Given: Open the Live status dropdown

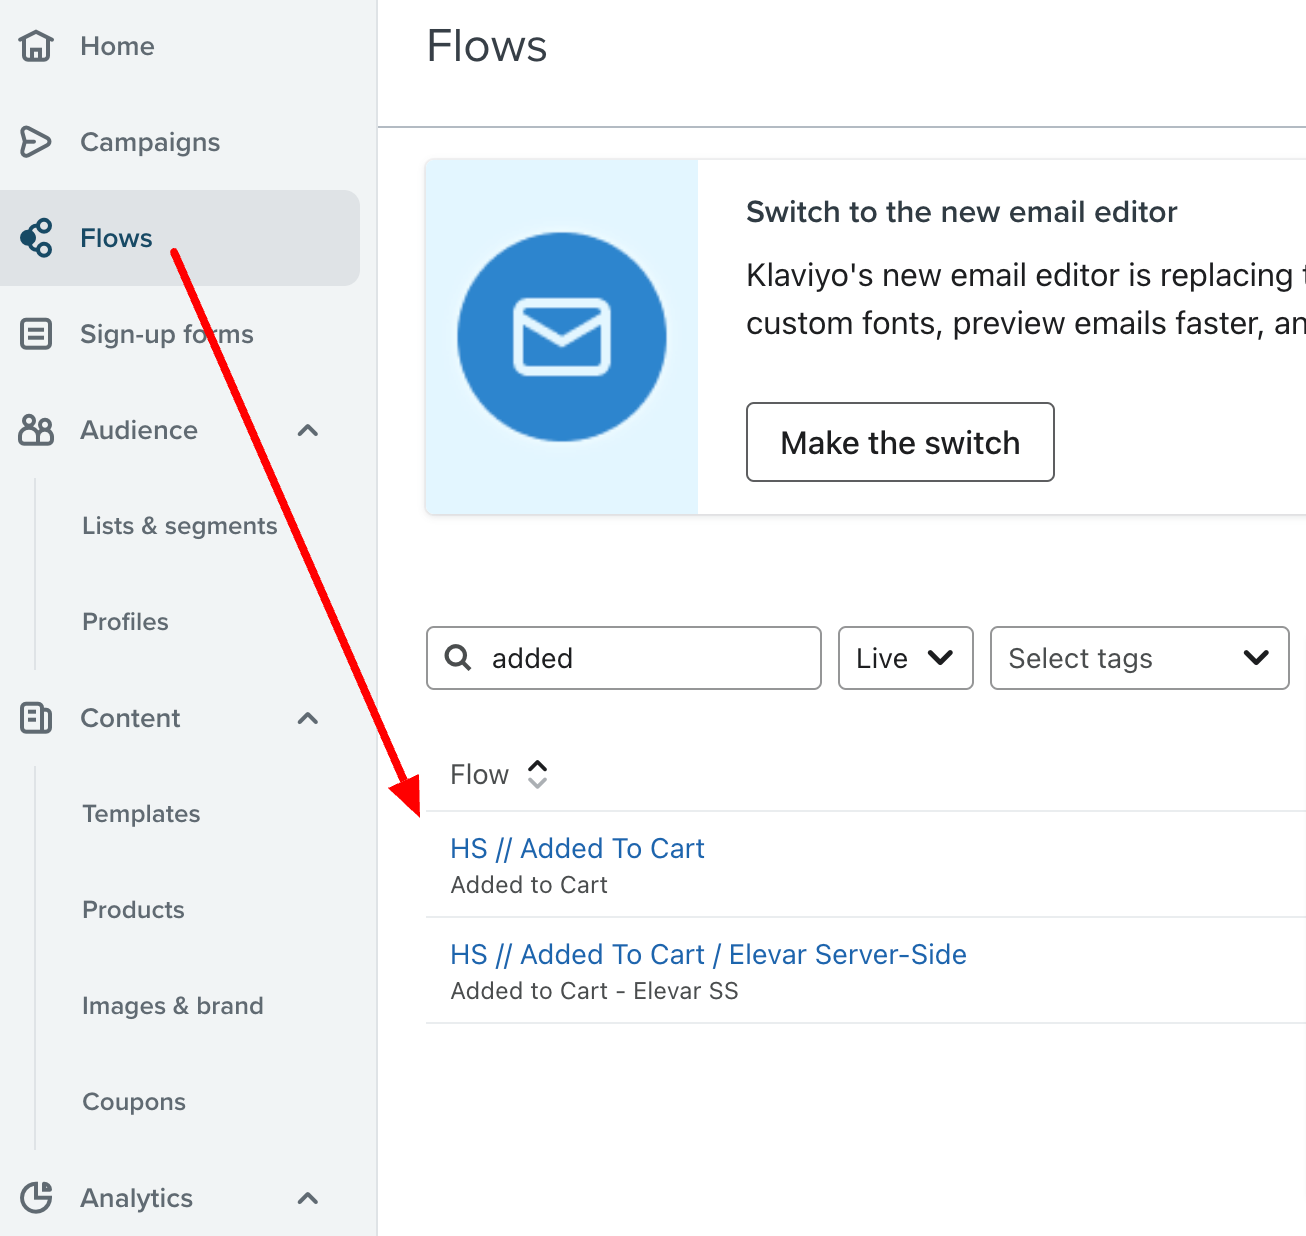Looking at the screenshot, I should tap(906, 658).
